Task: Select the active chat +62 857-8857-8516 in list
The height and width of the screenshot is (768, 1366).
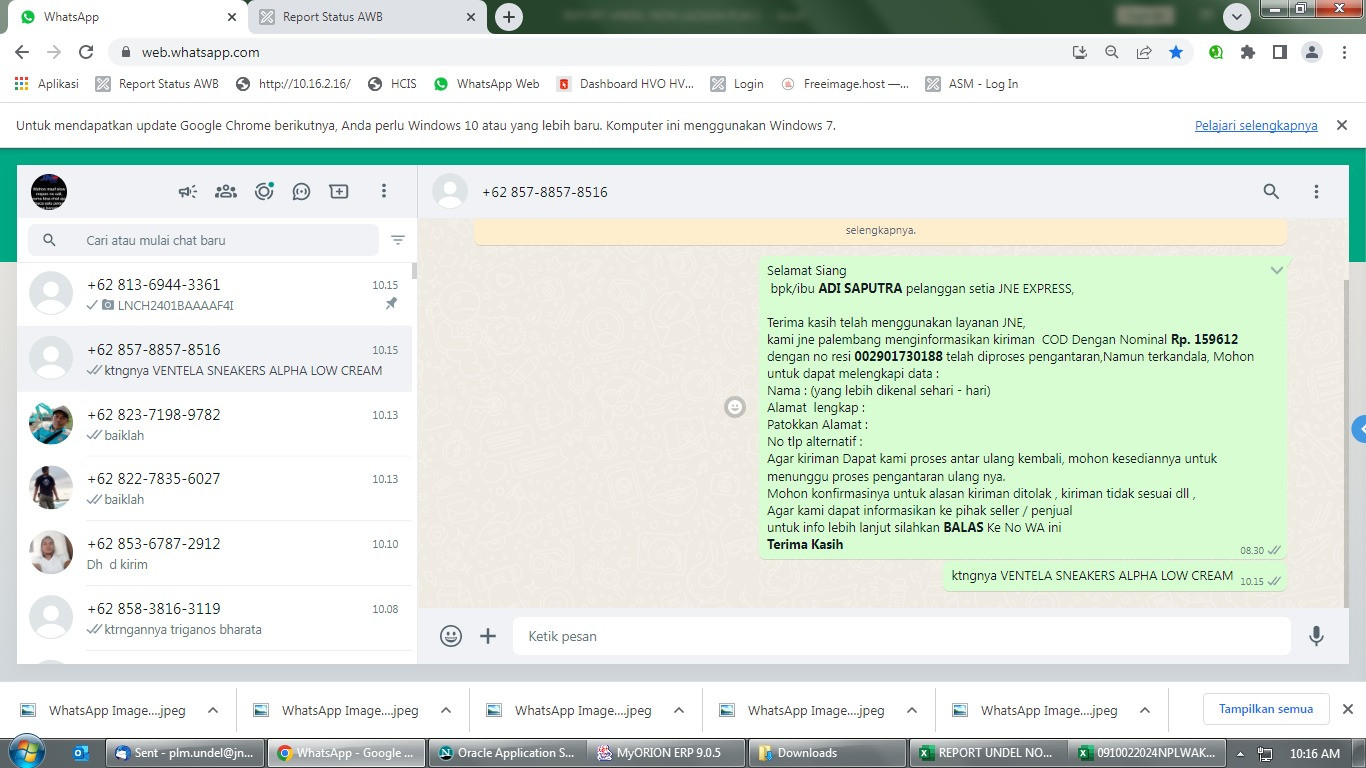Action: tap(214, 359)
